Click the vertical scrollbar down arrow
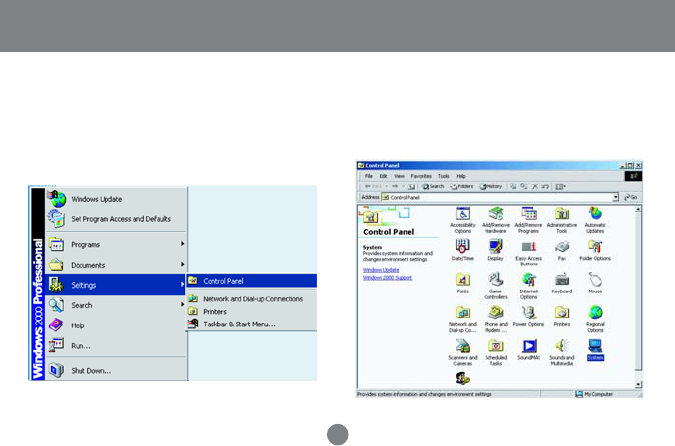 638,384
